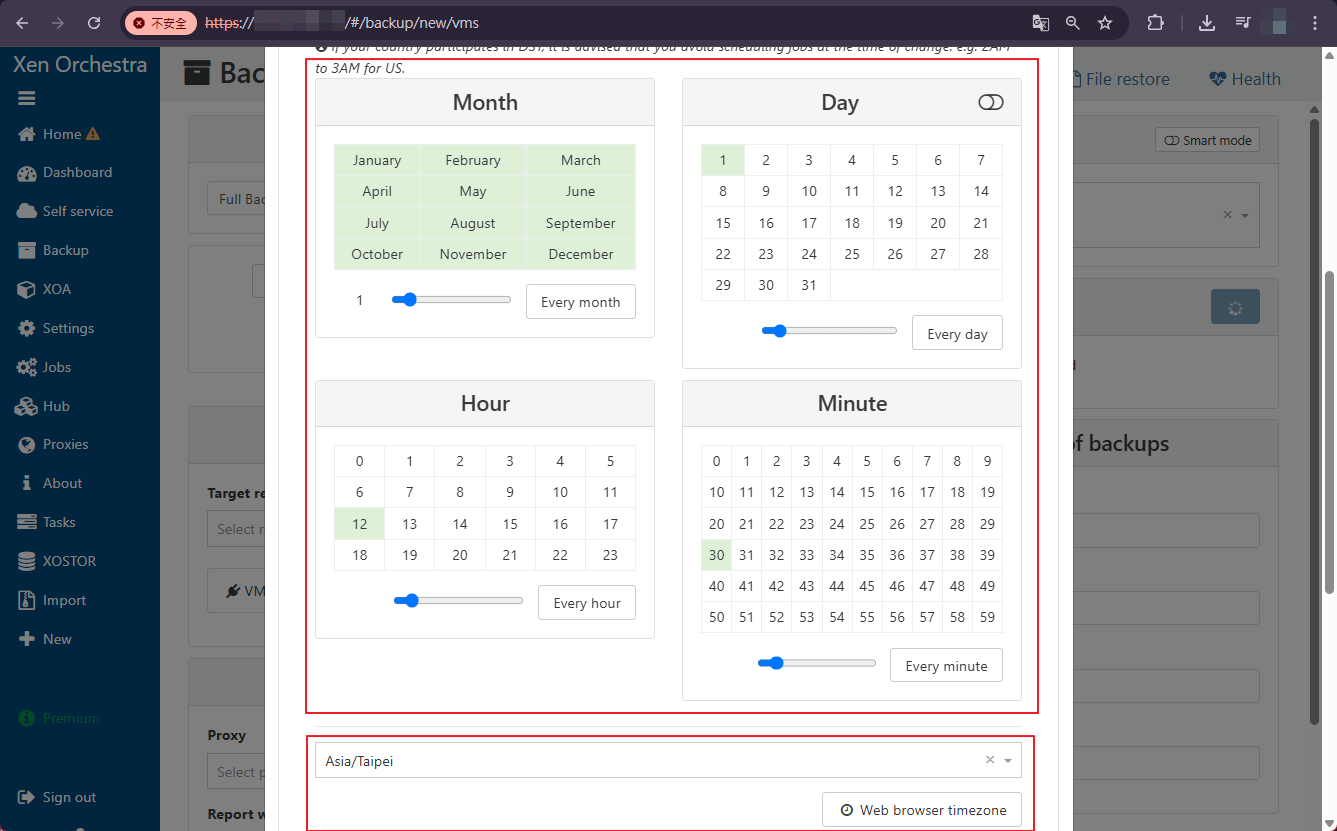
Task: Click the translate page icon
Action: pos(1041,22)
